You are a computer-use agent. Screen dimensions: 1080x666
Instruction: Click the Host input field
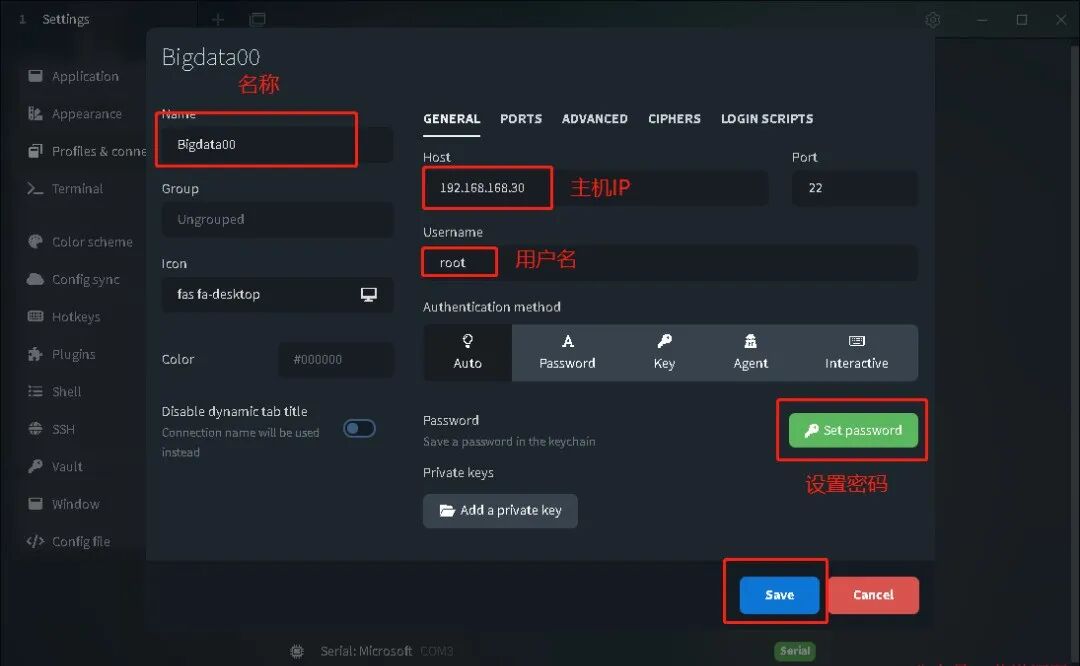point(596,188)
